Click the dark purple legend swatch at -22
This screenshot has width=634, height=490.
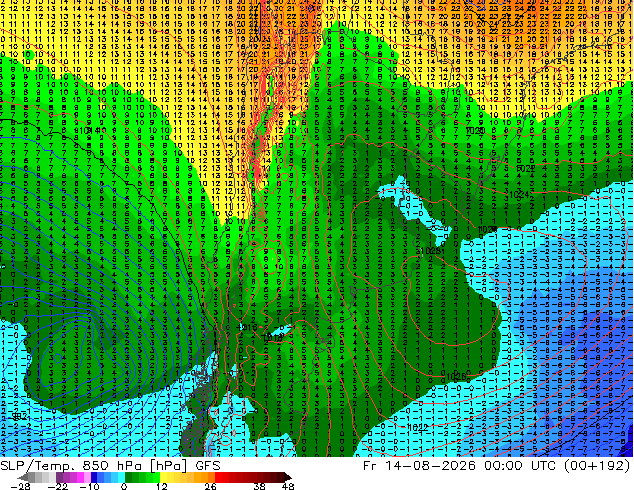[x=59, y=477]
